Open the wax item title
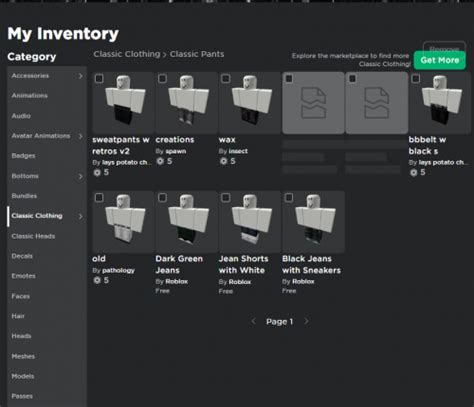Image resolution: width=474 pixels, height=407 pixels. 227,140
